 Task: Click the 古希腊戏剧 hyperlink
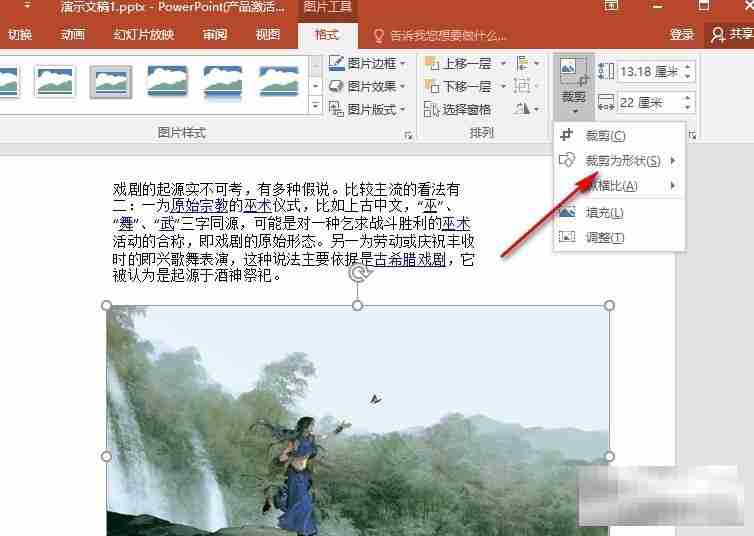point(410,260)
